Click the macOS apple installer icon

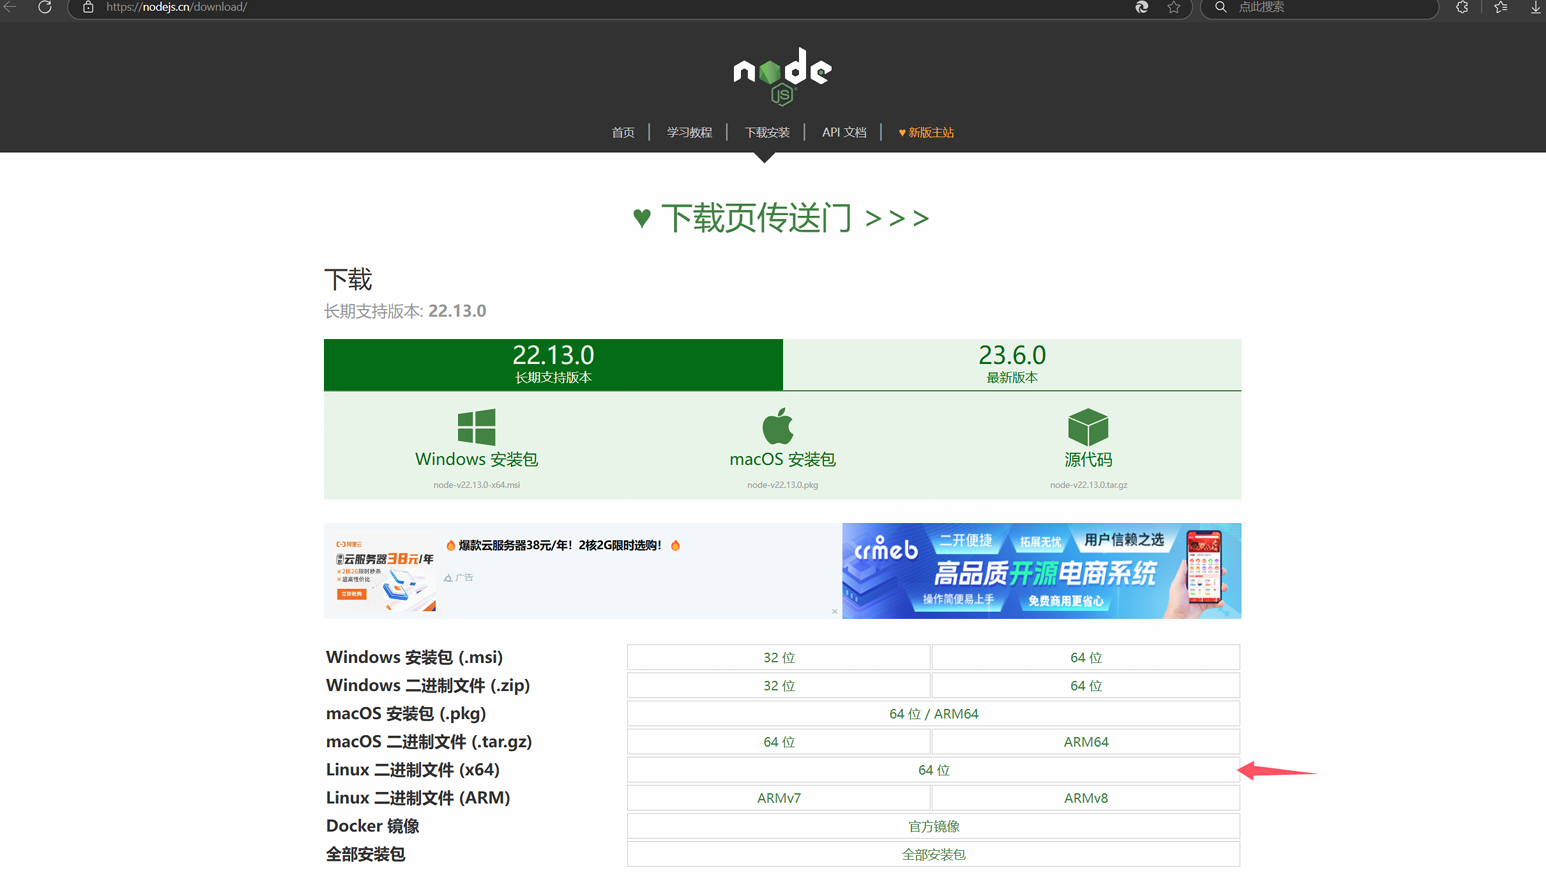click(x=778, y=426)
